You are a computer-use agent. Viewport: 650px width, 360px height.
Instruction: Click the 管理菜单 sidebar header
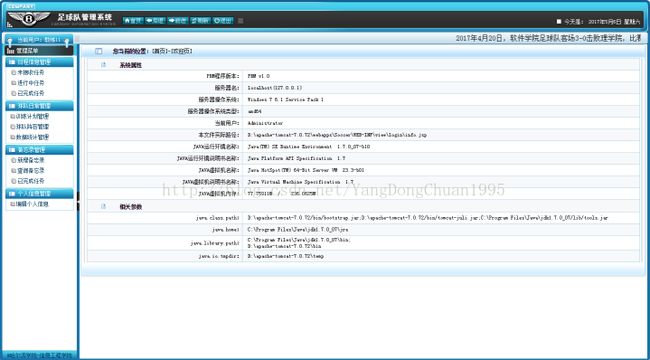[39, 51]
